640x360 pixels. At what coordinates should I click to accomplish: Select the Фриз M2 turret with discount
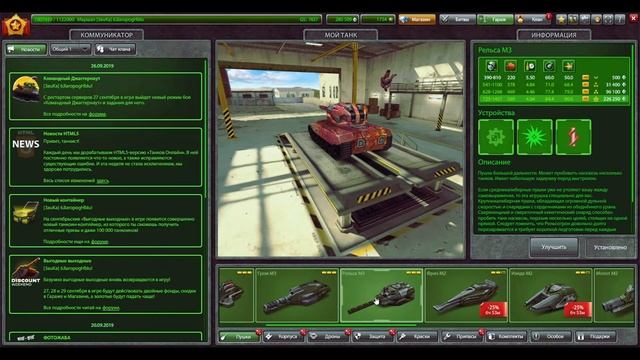click(x=466, y=296)
